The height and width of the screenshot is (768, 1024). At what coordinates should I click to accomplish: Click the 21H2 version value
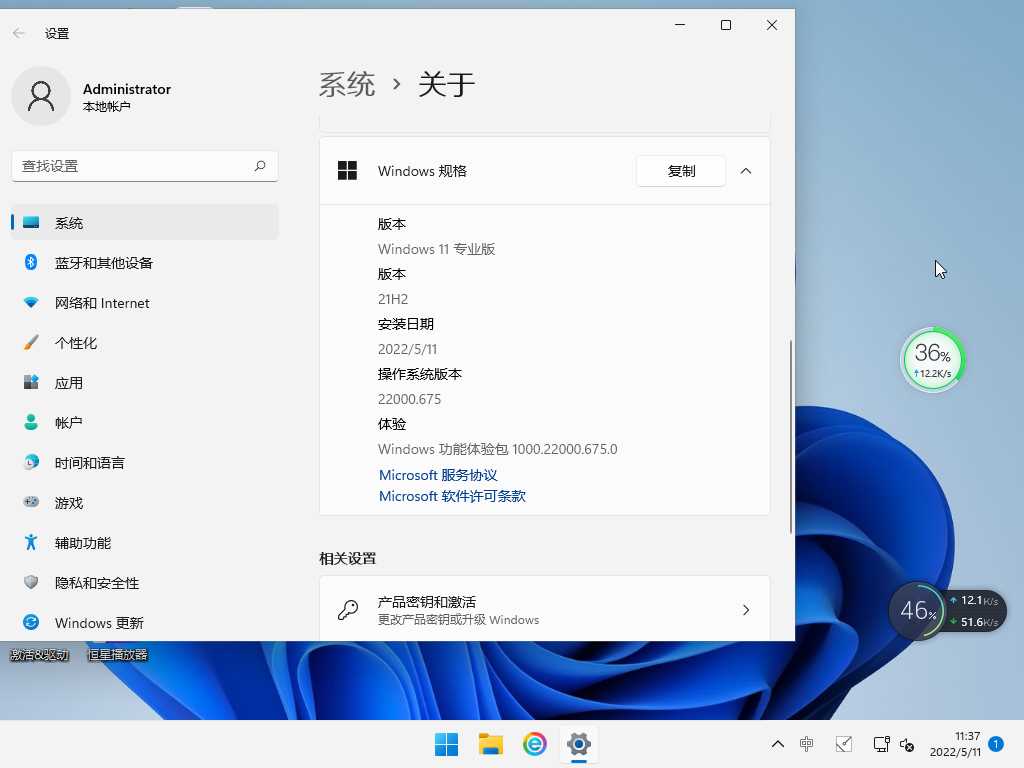[392, 299]
